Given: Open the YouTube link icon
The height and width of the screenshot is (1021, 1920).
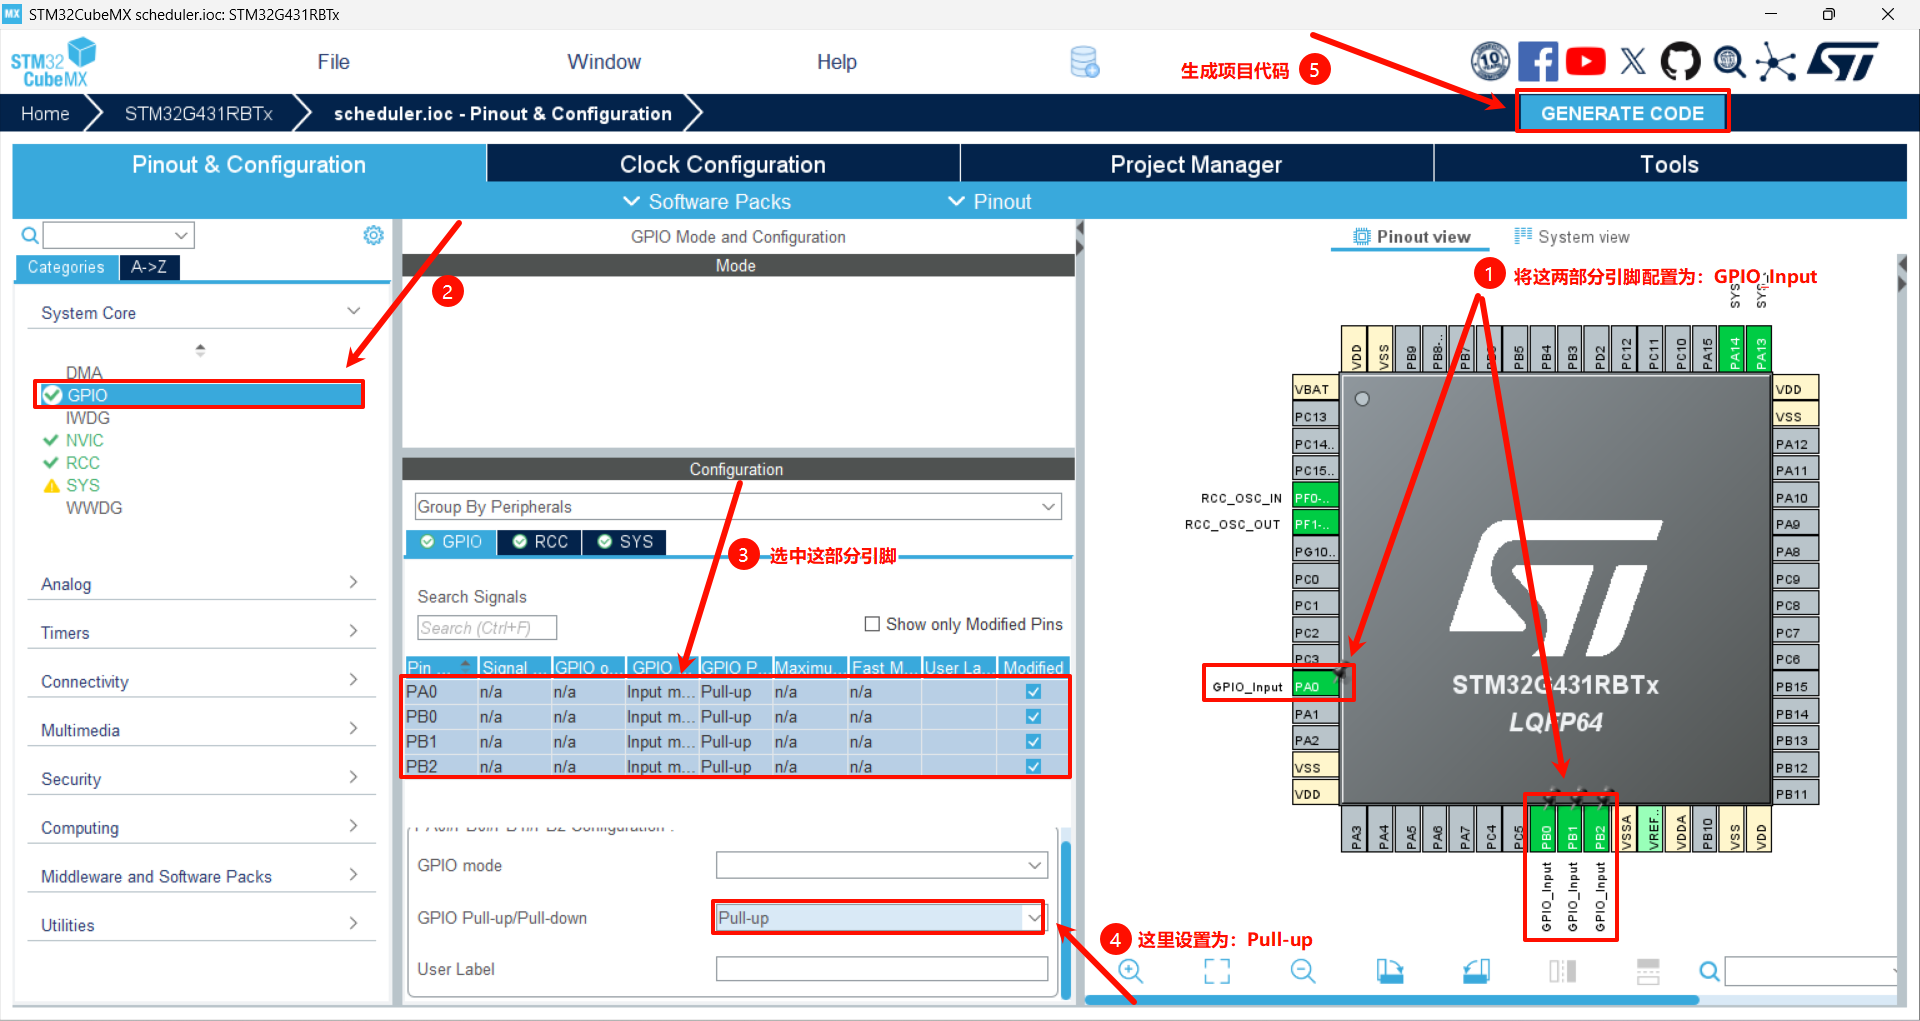Looking at the screenshot, I should (1586, 61).
